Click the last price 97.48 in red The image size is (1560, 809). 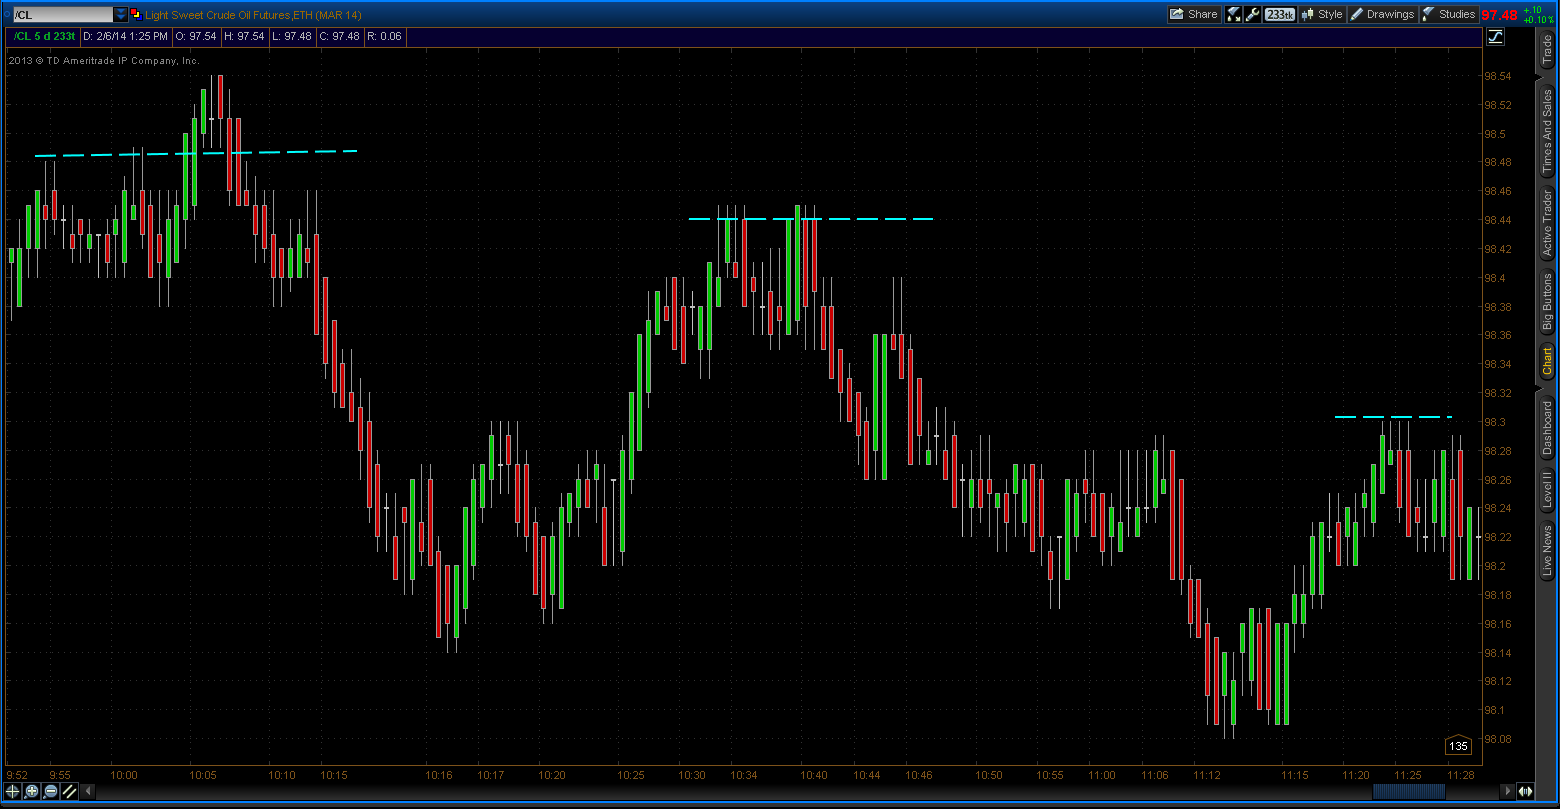(x=1499, y=15)
